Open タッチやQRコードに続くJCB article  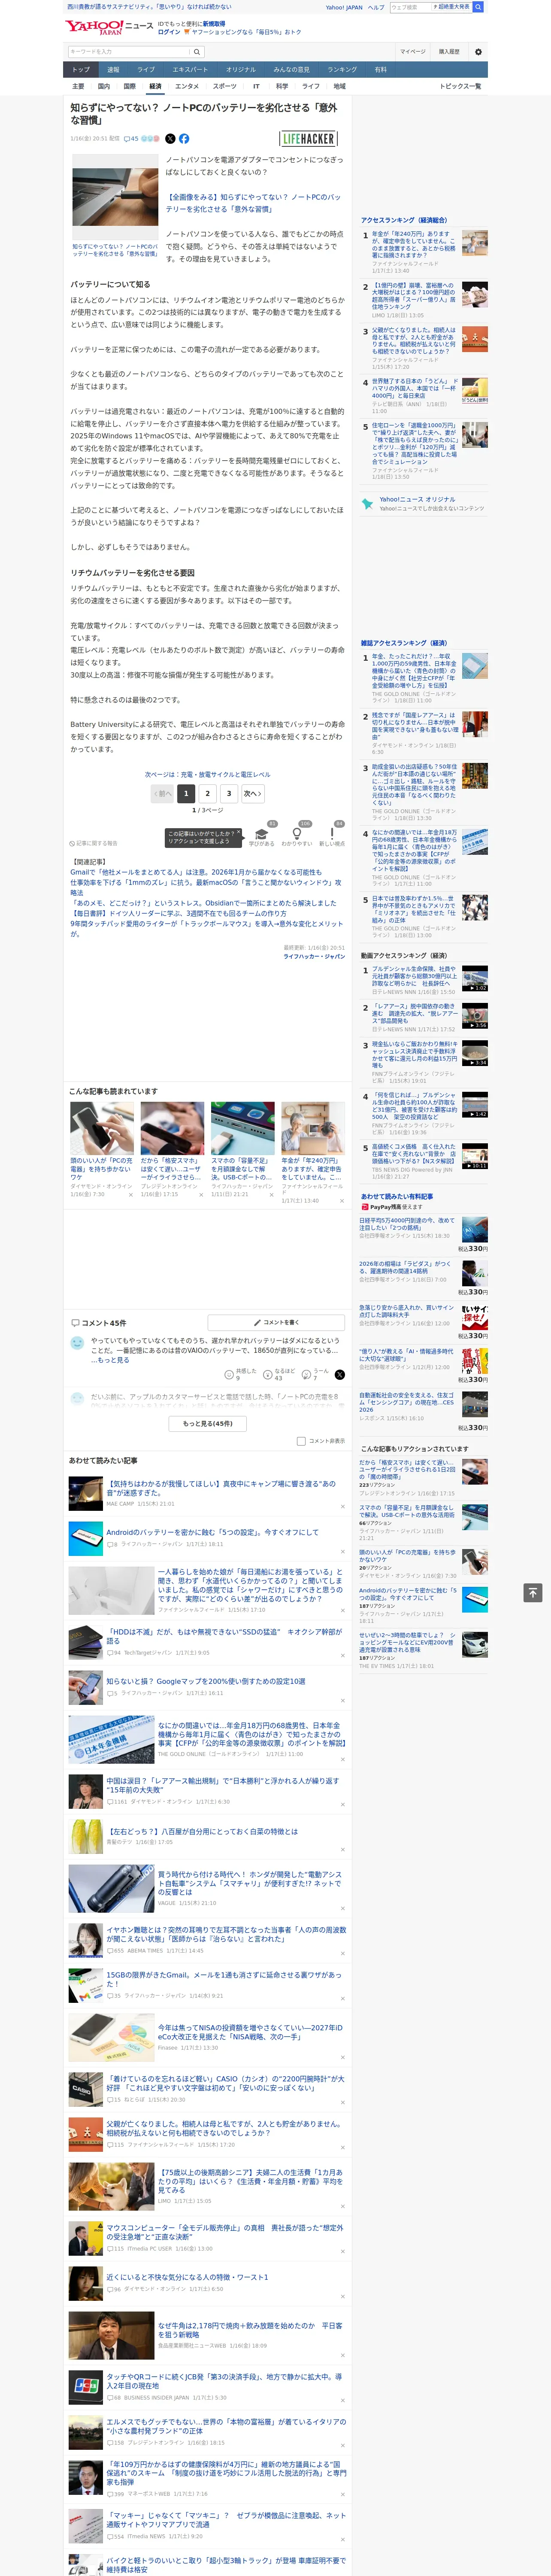[x=224, y=2381]
